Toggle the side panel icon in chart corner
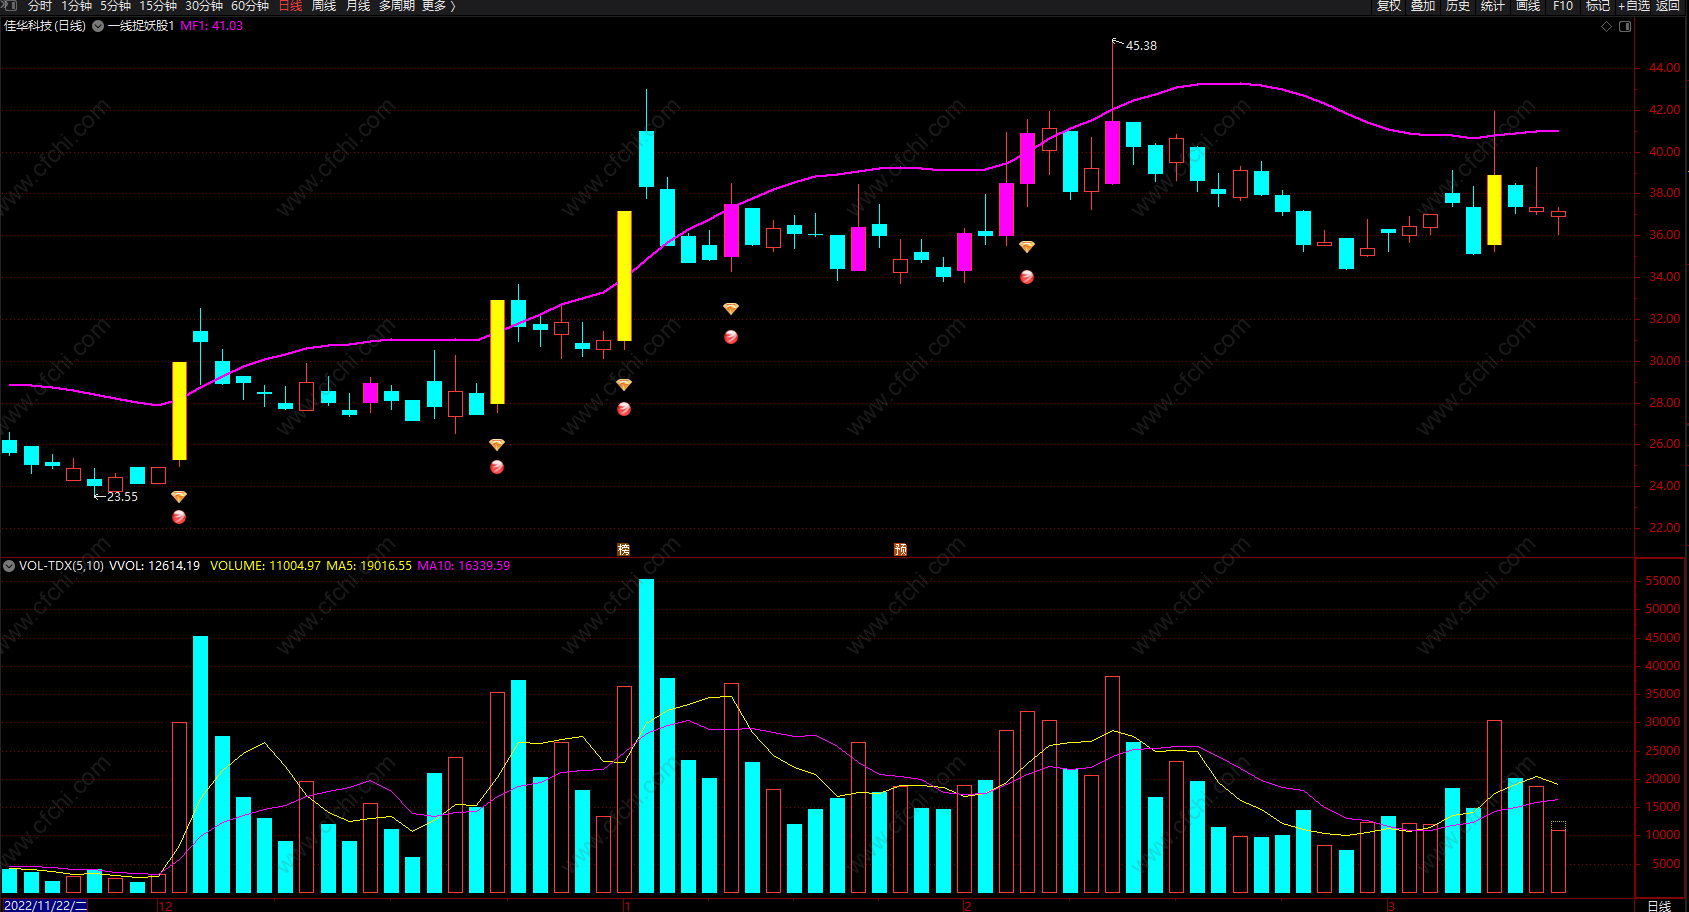Viewport: 1689px width, 912px height. click(1625, 26)
